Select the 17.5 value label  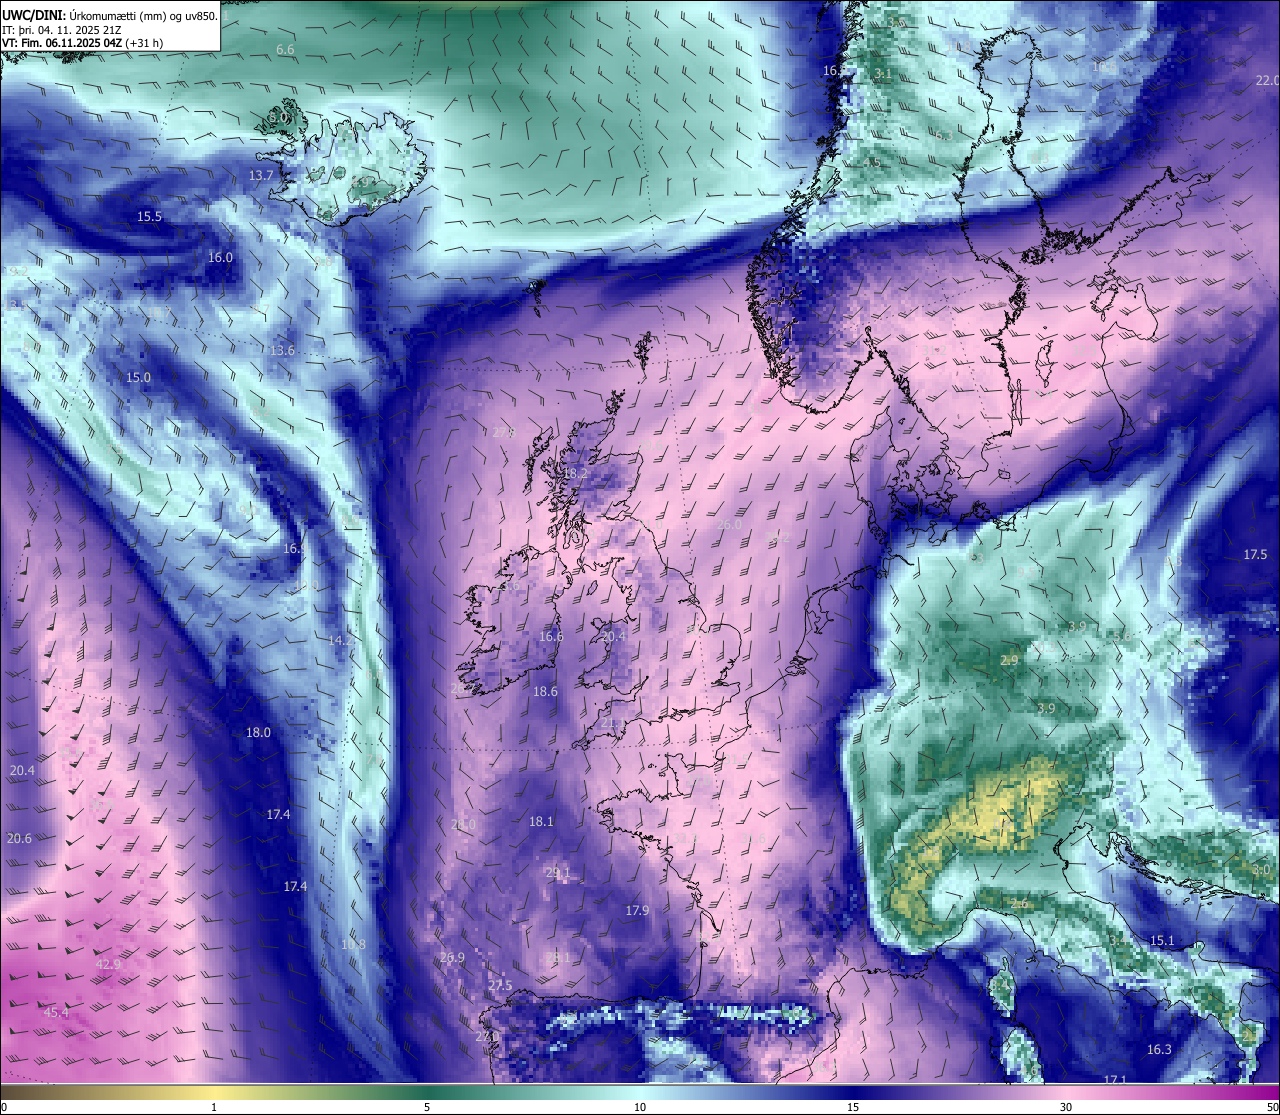(1255, 554)
